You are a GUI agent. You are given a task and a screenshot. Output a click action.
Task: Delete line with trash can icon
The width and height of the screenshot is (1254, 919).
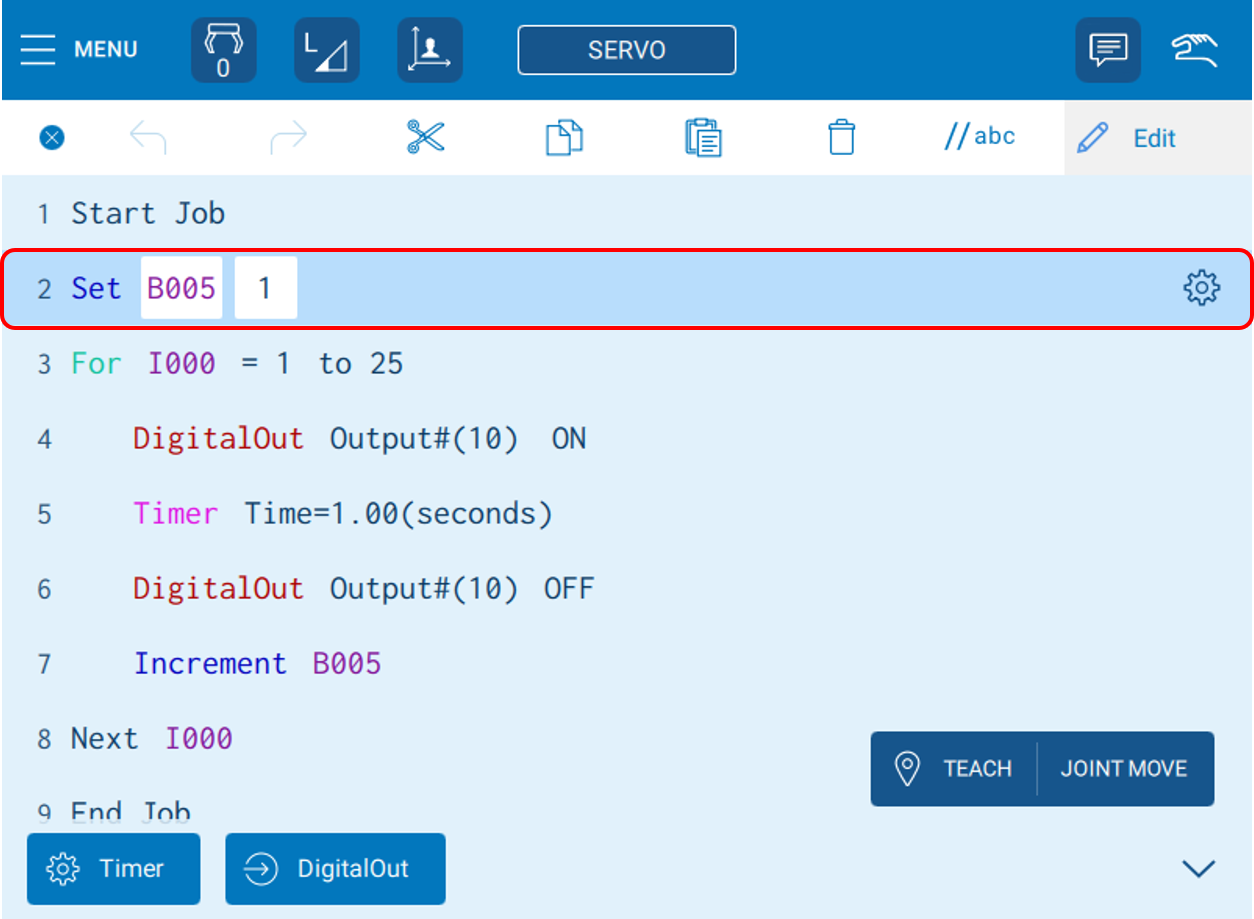pyautogui.click(x=842, y=138)
